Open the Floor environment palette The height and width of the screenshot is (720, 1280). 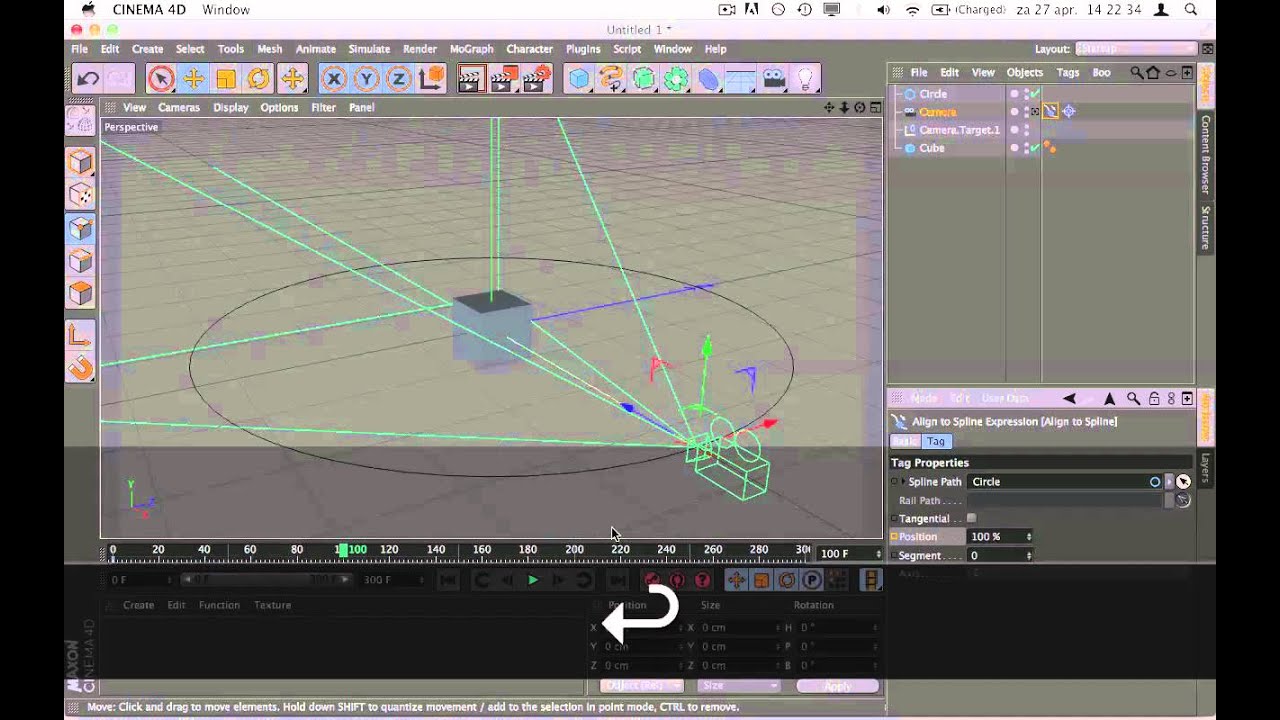point(740,79)
